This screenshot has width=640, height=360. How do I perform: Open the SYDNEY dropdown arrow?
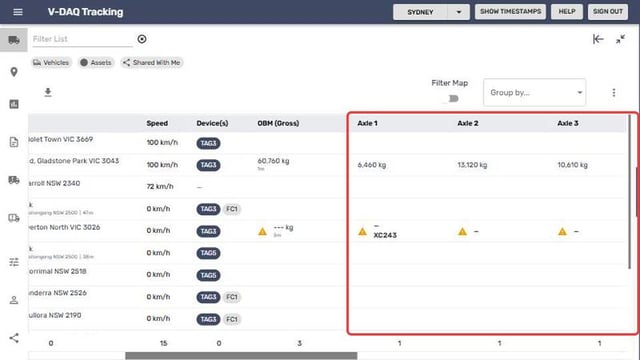coord(459,12)
